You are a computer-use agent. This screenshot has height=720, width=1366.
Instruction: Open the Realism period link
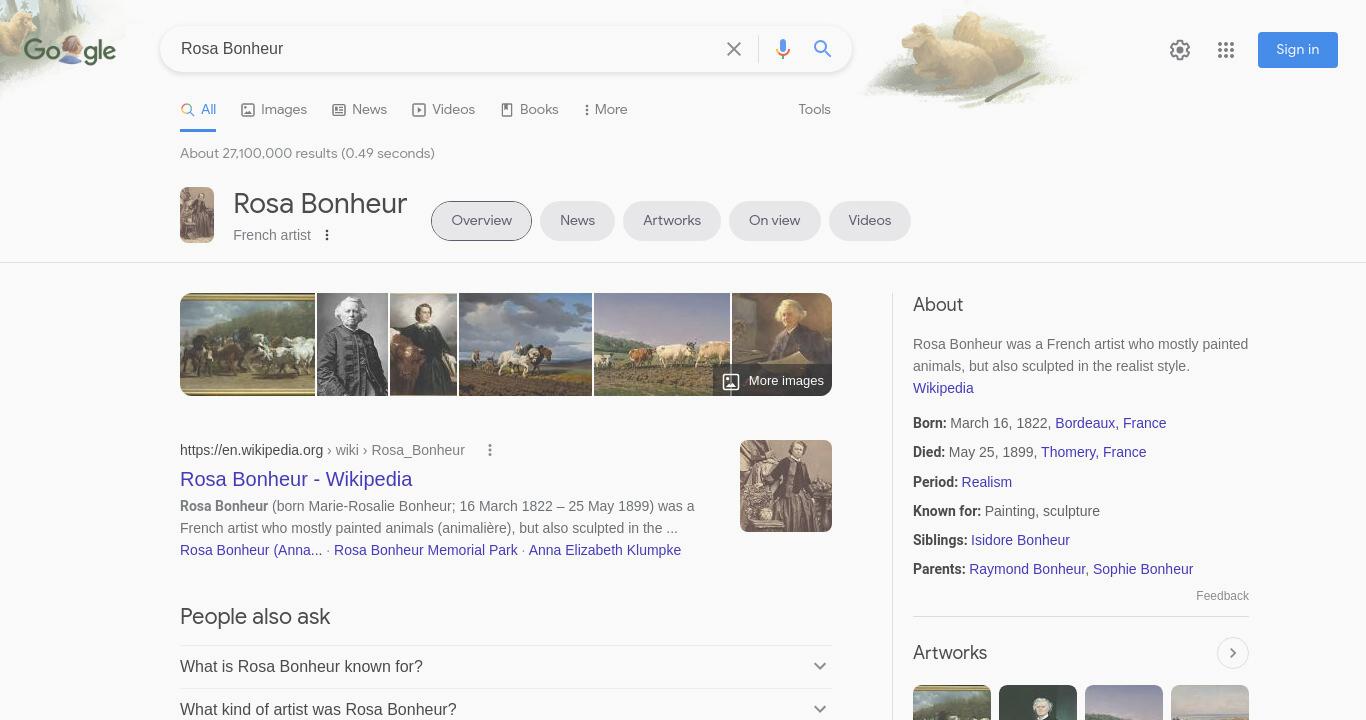986,482
